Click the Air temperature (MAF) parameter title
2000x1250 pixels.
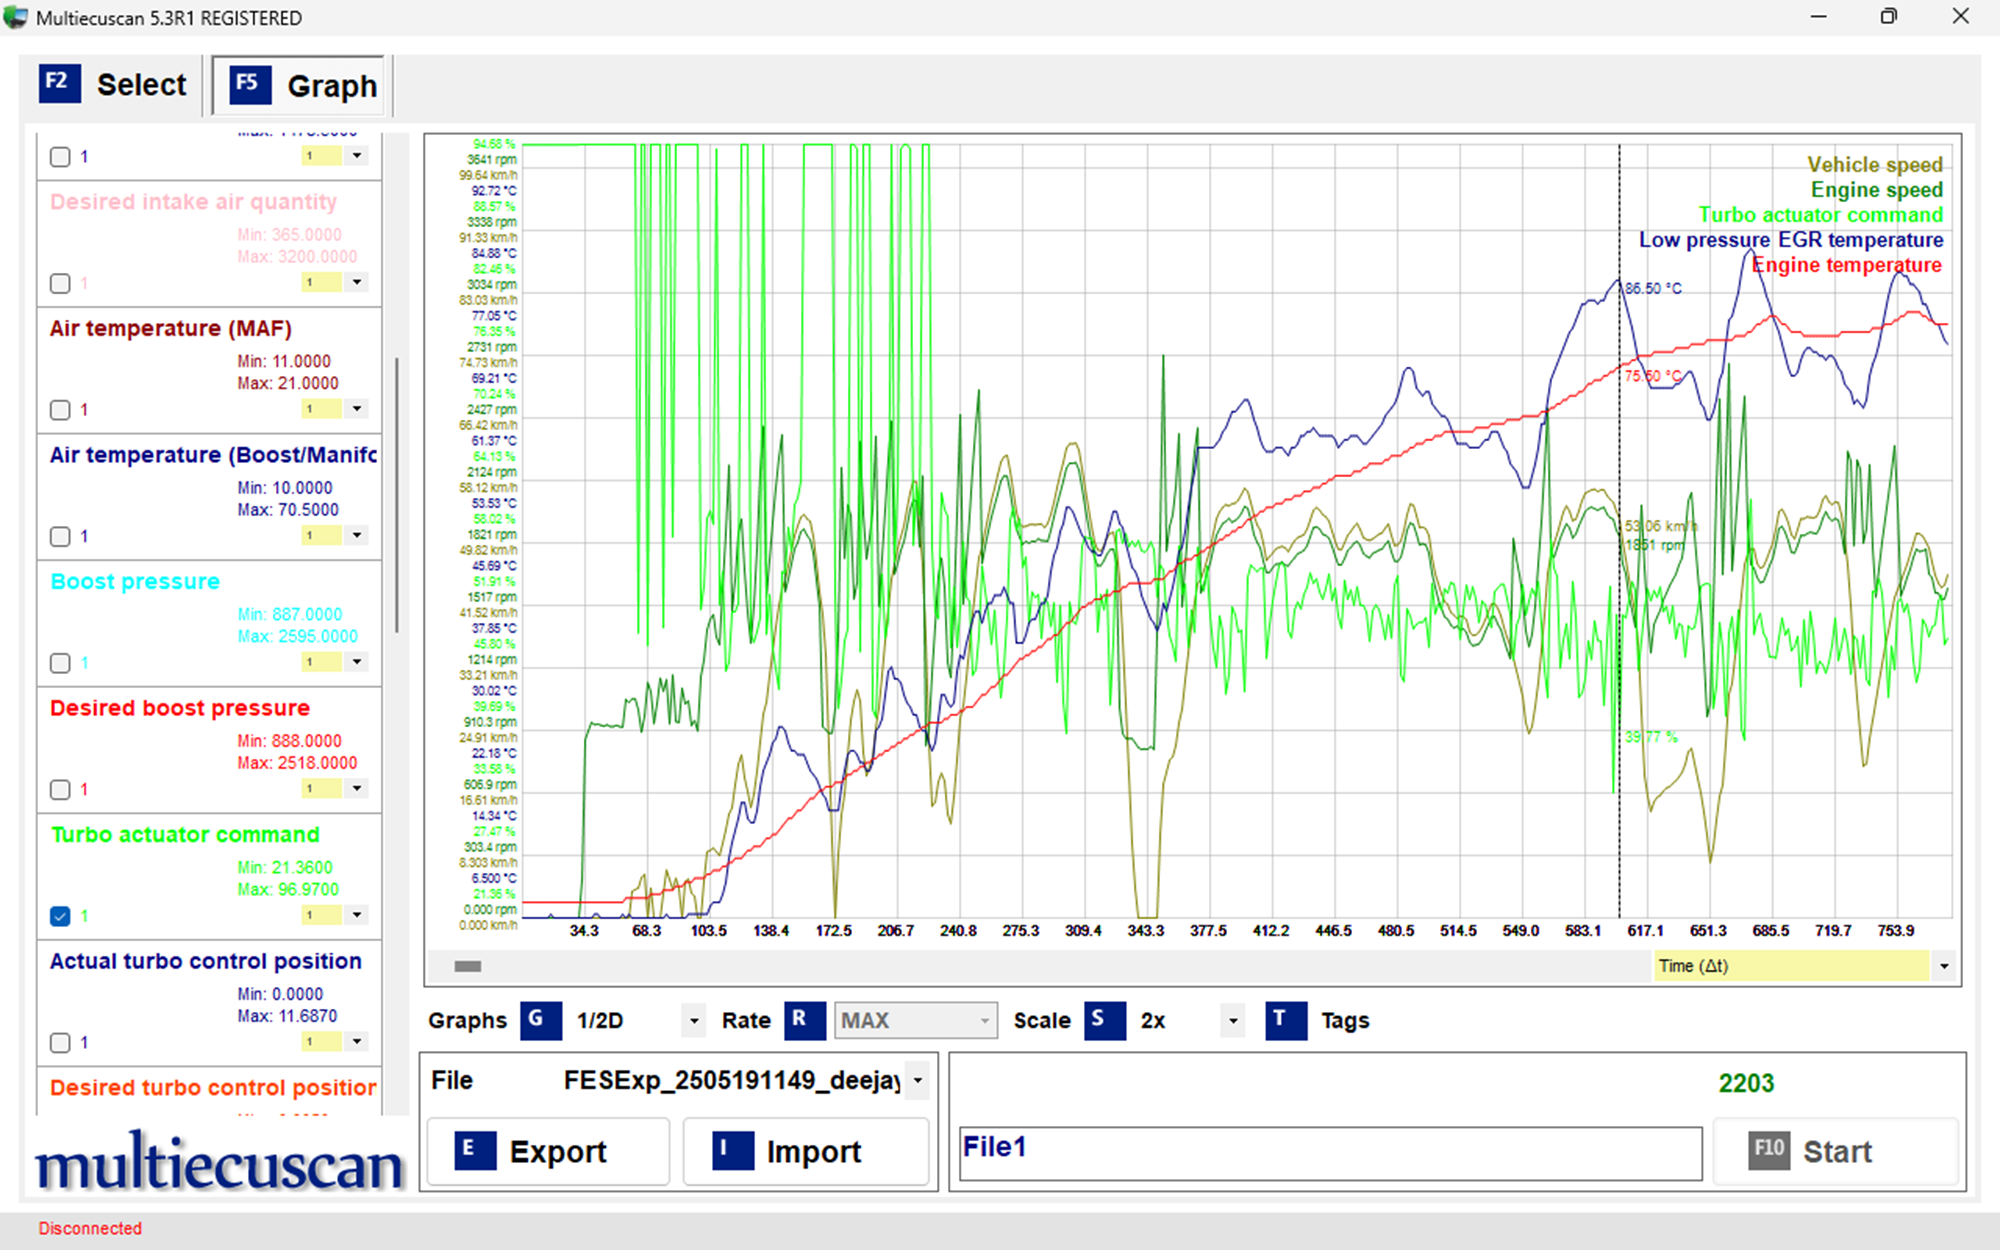click(x=170, y=328)
